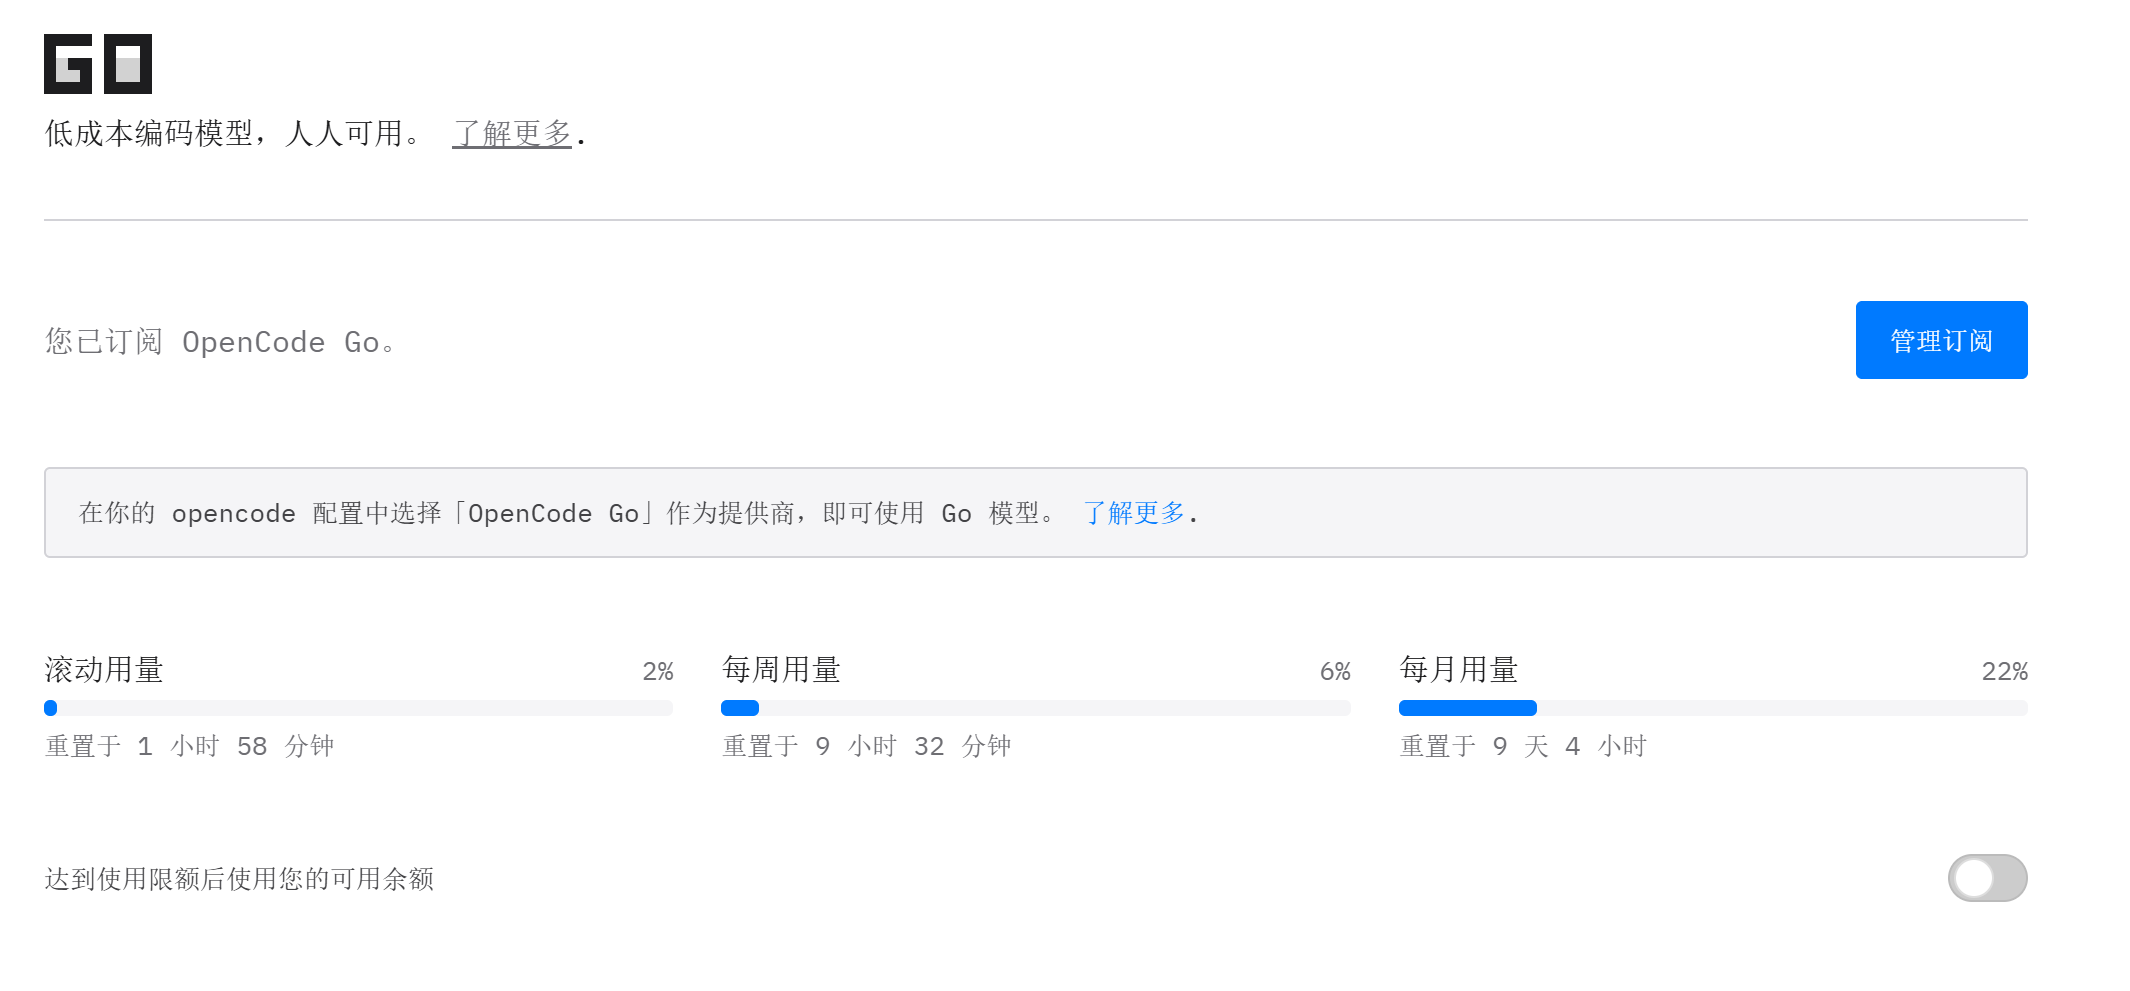Image resolution: width=2130 pixels, height=991 pixels.
Task: Click the 管理订阅 button
Action: pyautogui.click(x=1941, y=340)
